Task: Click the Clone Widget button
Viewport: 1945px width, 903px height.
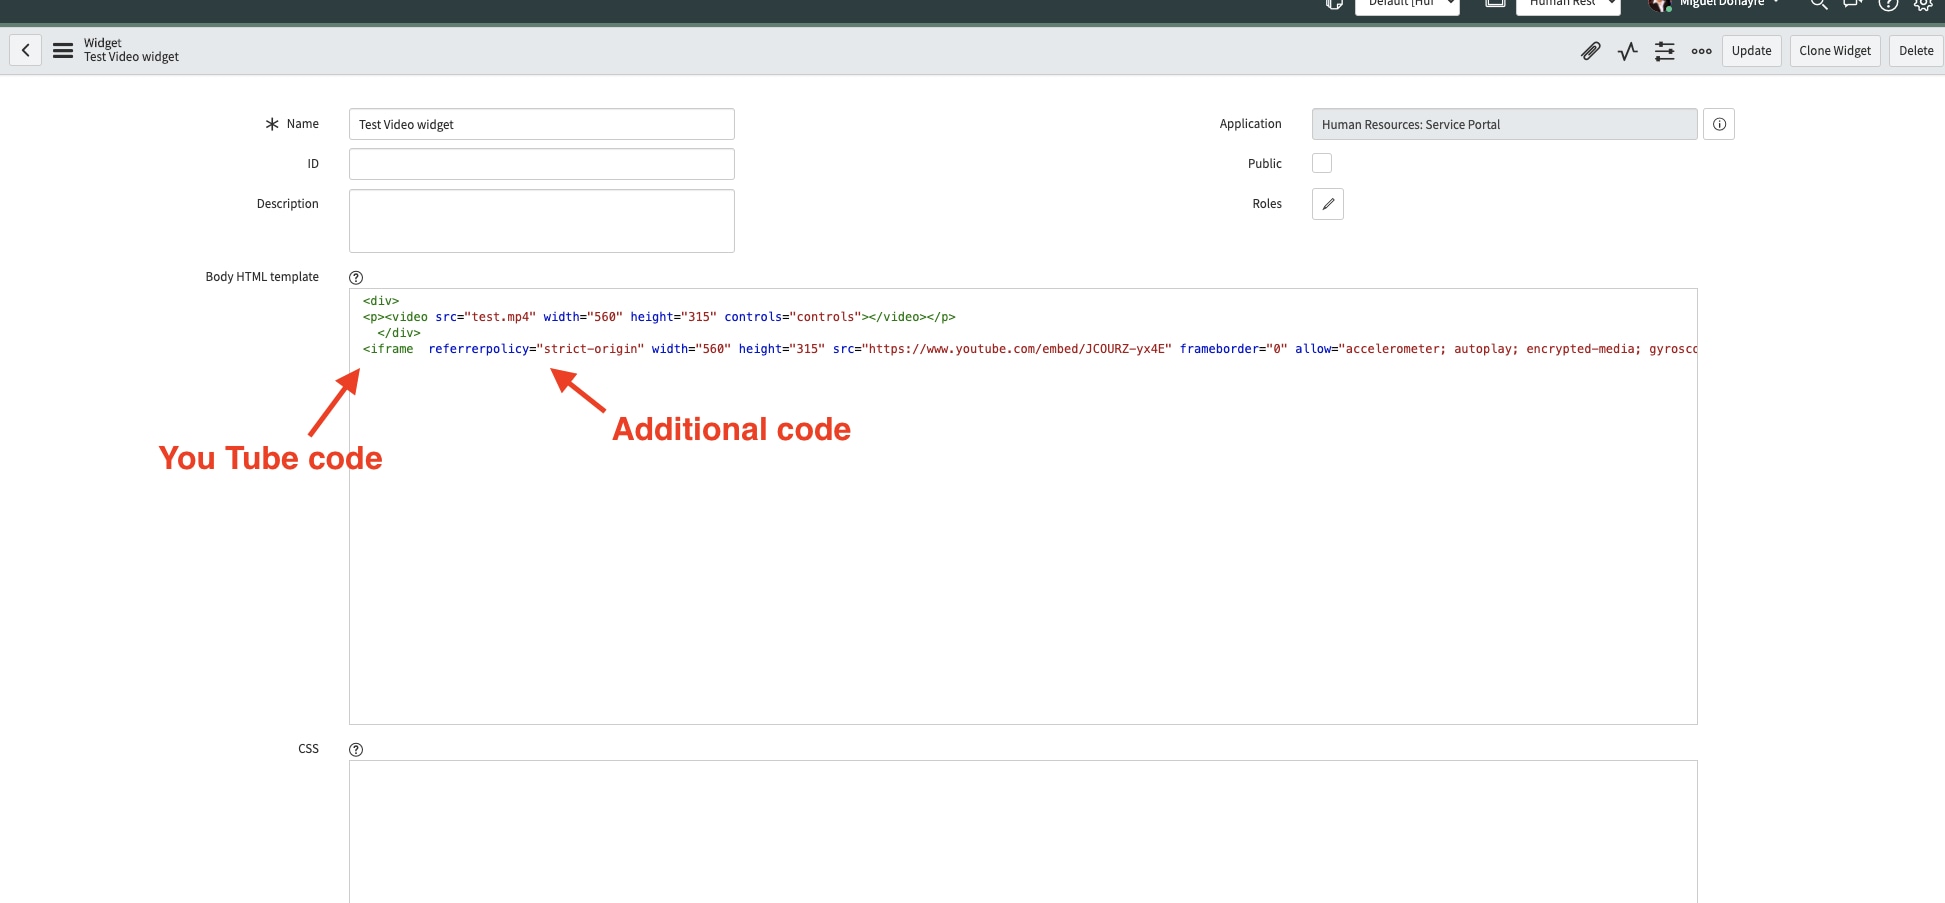Action: coord(1835,50)
